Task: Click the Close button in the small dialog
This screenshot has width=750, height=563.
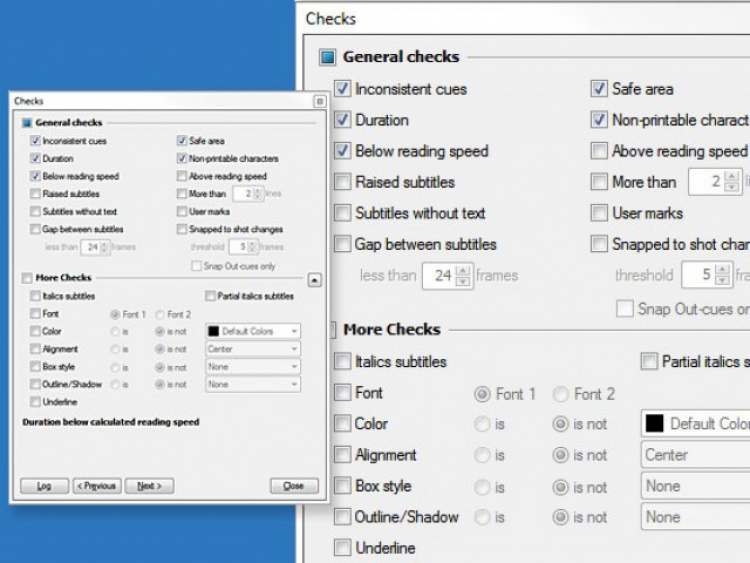Action: click(294, 486)
